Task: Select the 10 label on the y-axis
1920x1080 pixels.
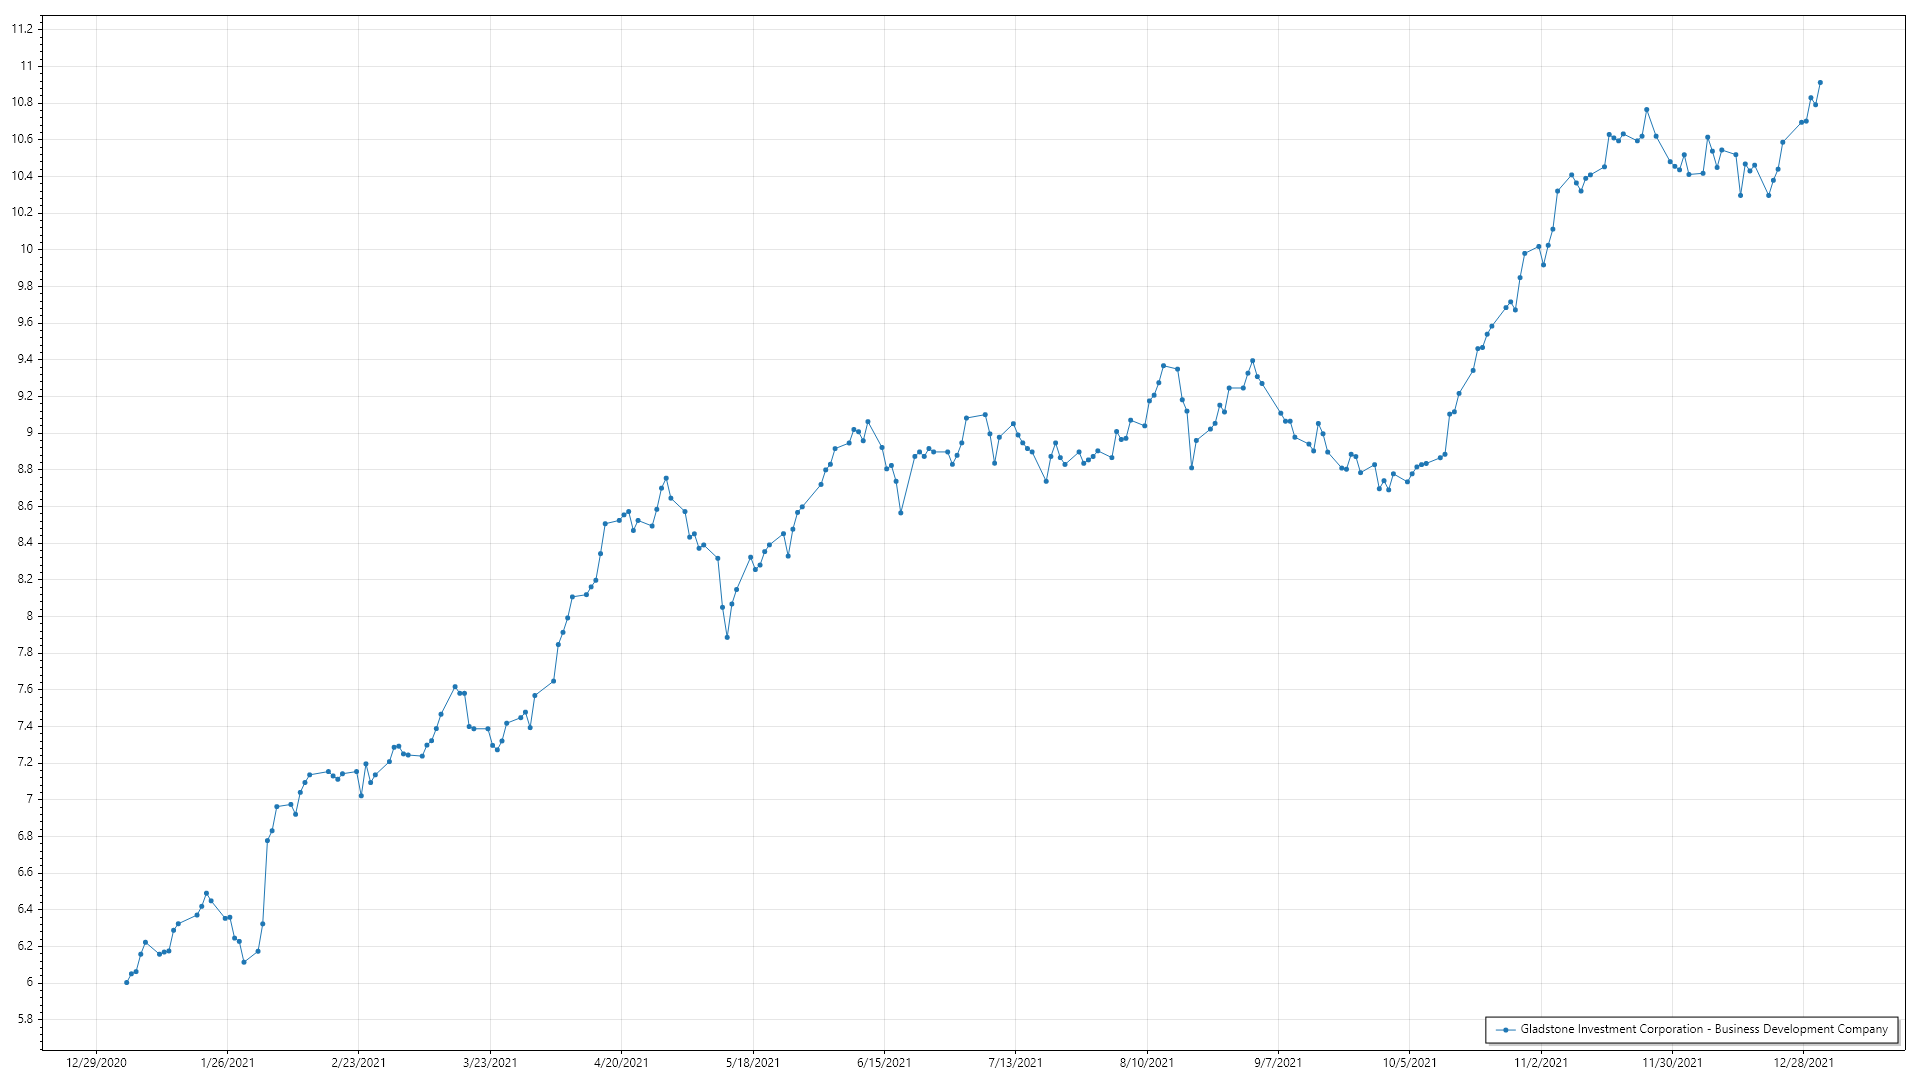Action: pyautogui.click(x=26, y=249)
